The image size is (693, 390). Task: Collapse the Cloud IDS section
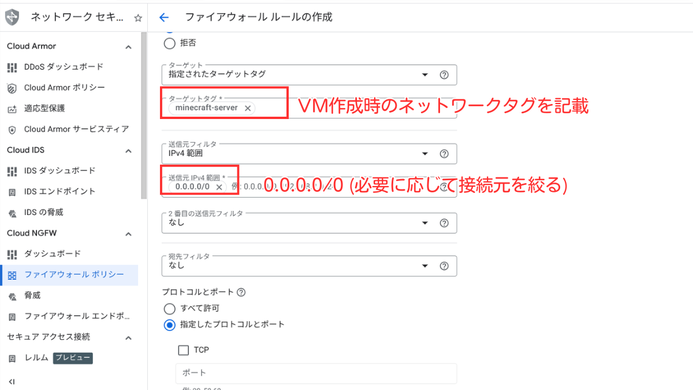click(128, 151)
